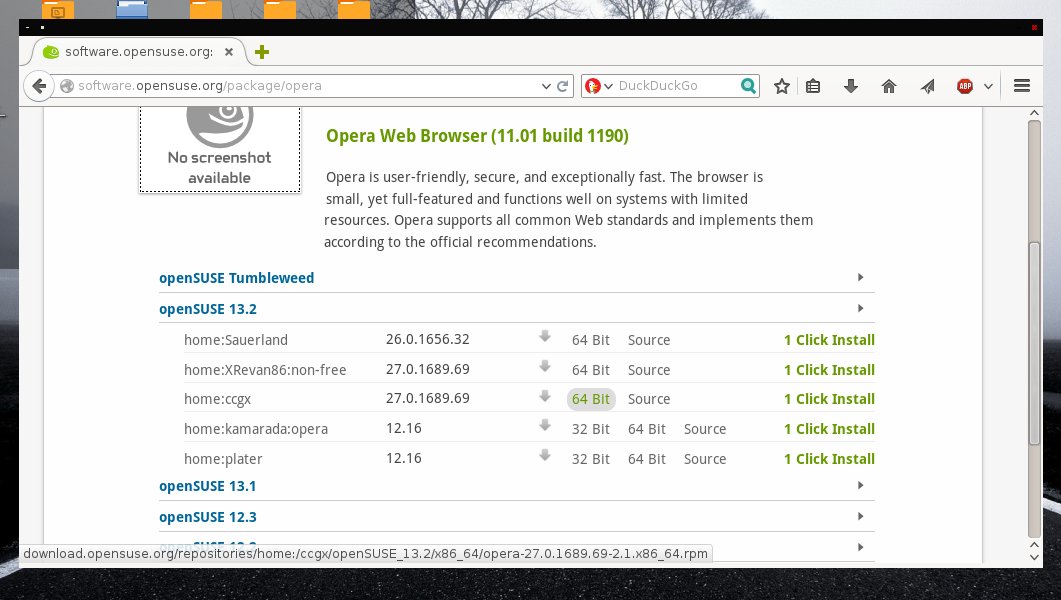The image size is (1061, 600).
Task: Click the site identity globe icon
Action: 66,86
